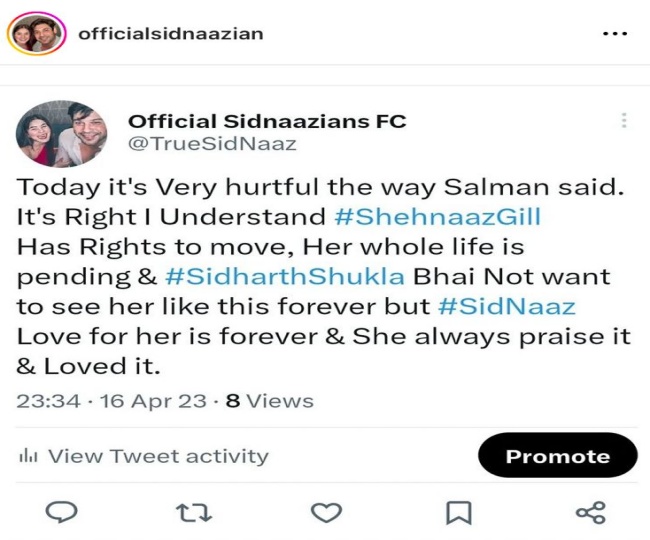The height and width of the screenshot is (540, 650).
Task: Click the retweet arrows icon
Action: coord(194,512)
